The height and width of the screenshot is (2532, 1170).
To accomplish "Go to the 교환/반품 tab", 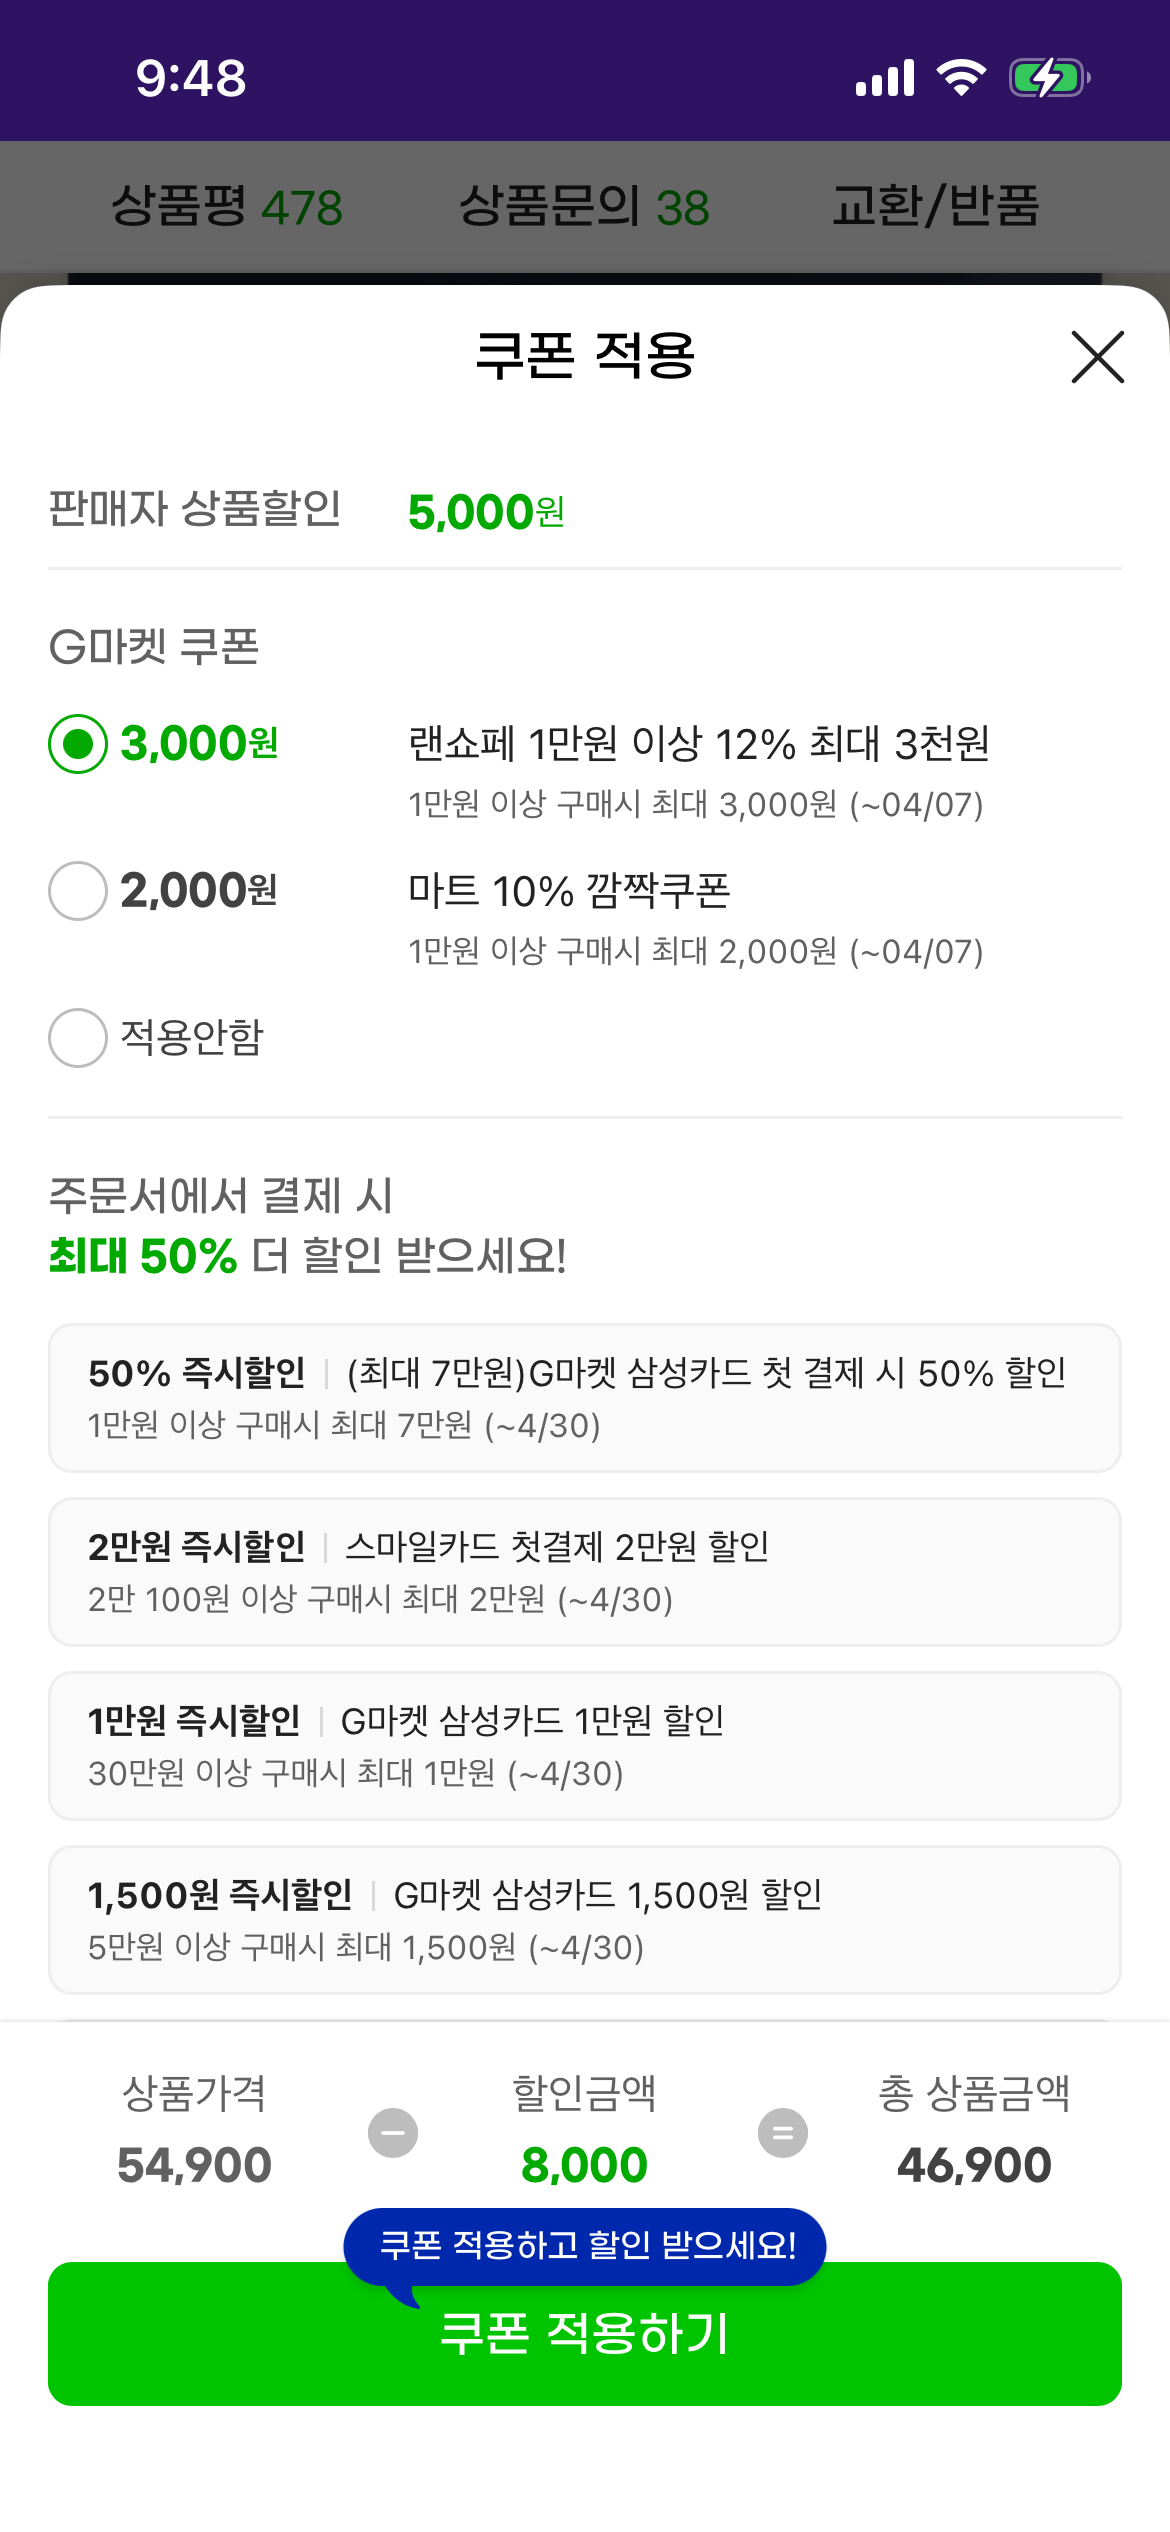I will (936, 207).
